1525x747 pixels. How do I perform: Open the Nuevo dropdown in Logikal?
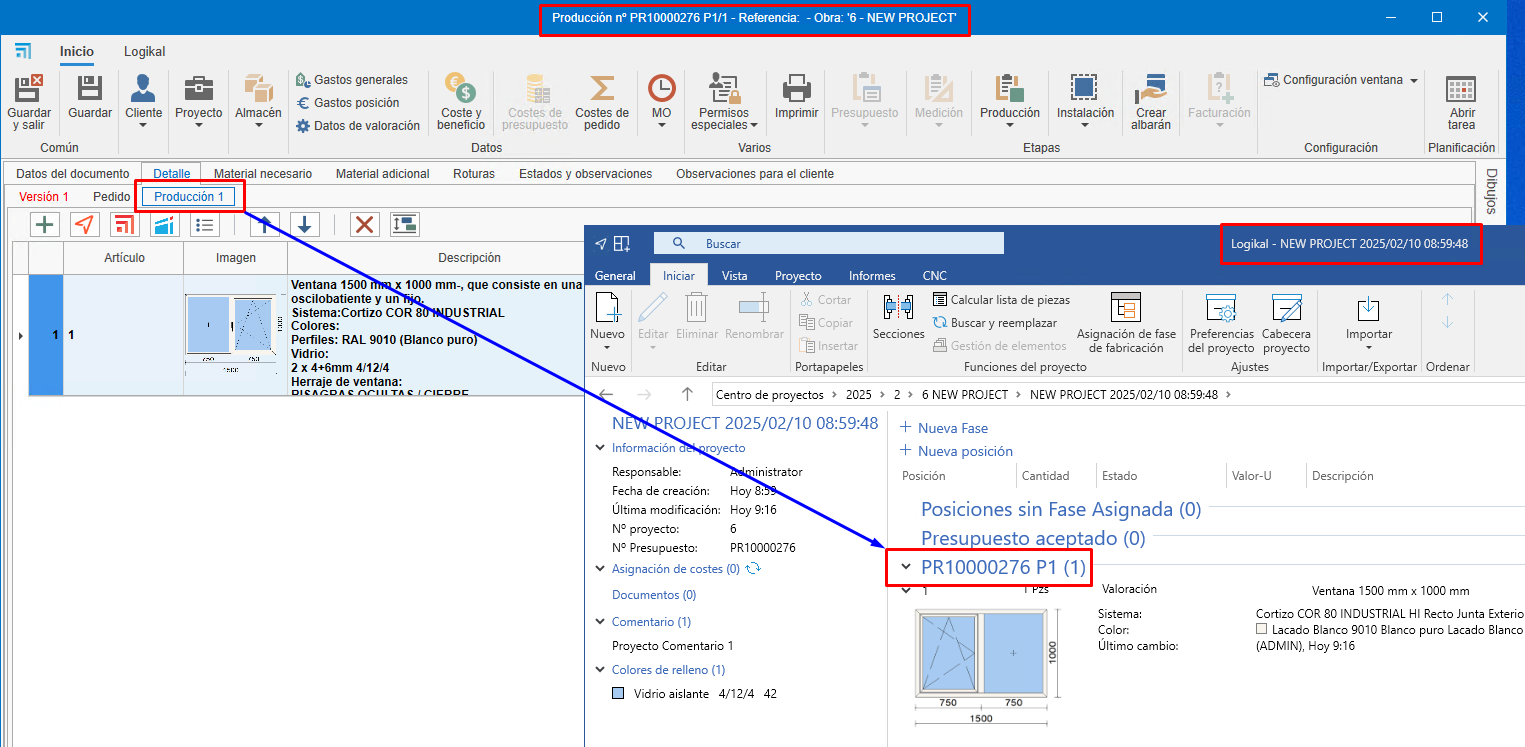pos(608,348)
